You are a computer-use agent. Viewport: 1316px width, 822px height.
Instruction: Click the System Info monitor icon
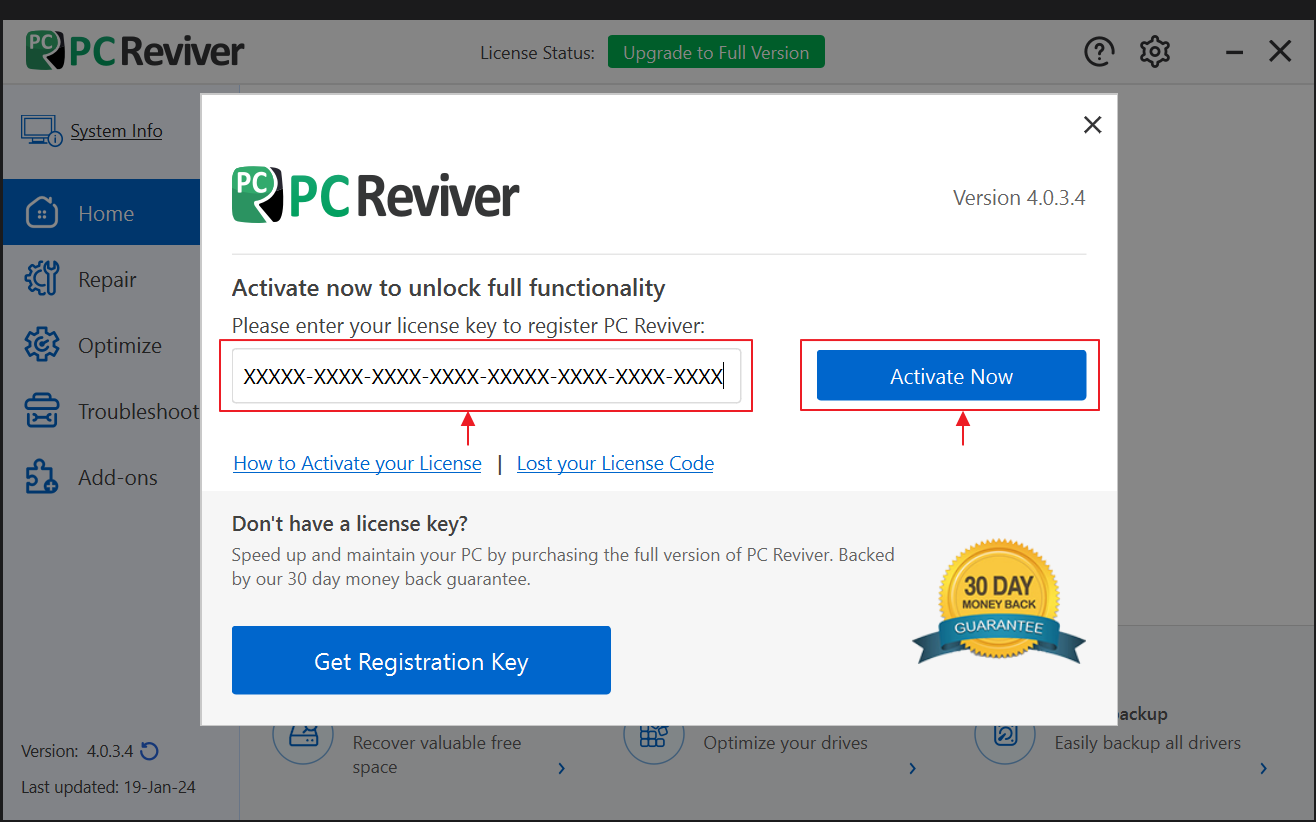click(x=41, y=130)
